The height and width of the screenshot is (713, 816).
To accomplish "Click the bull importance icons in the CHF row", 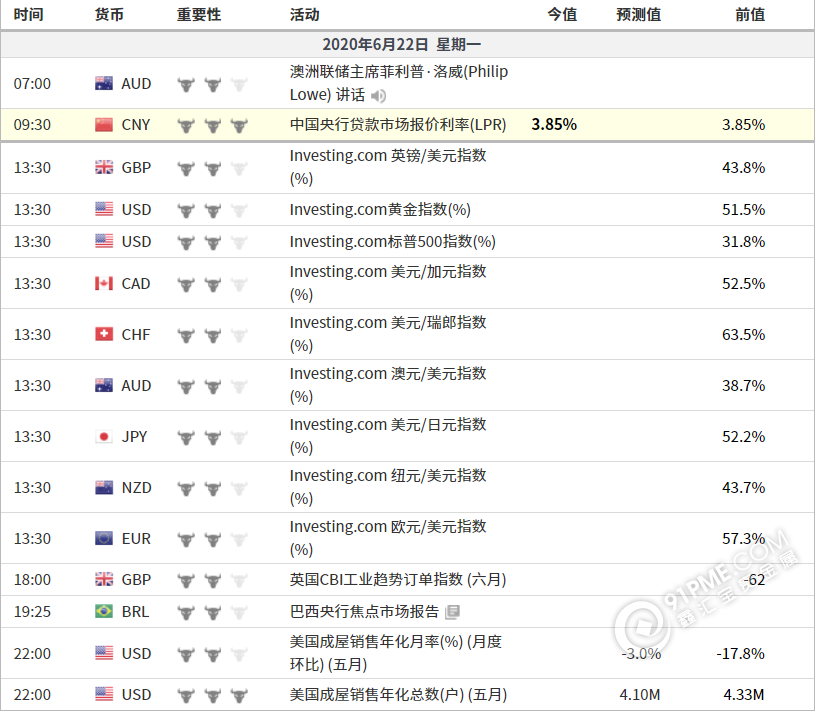I will click(x=212, y=335).
